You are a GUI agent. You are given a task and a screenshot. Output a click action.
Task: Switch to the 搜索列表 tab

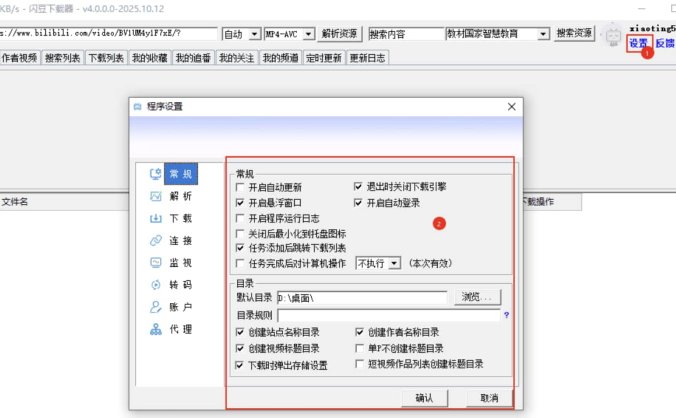[x=63, y=58]
